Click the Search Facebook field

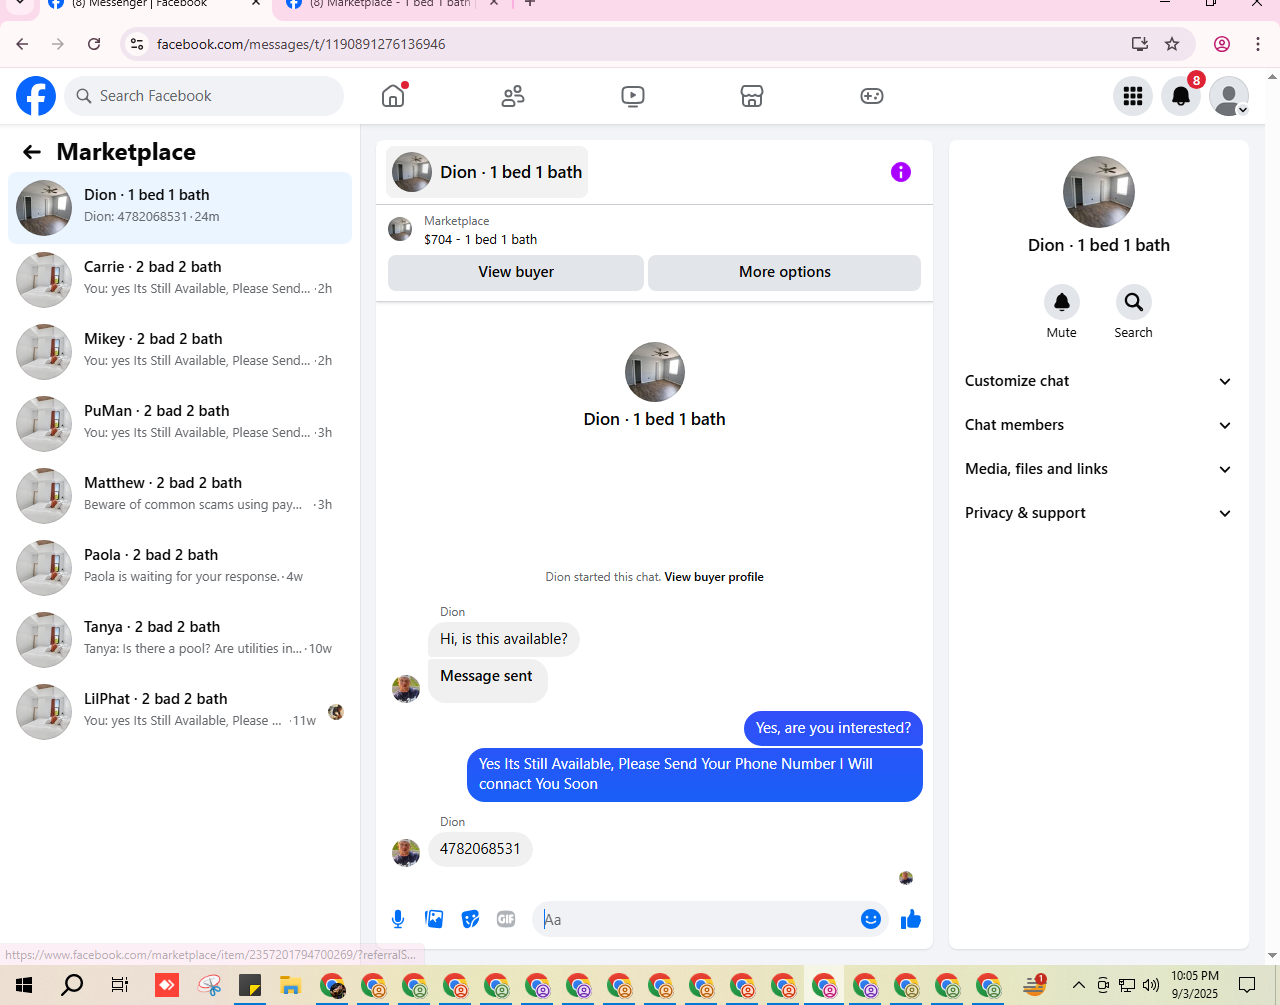click(204, 96)
